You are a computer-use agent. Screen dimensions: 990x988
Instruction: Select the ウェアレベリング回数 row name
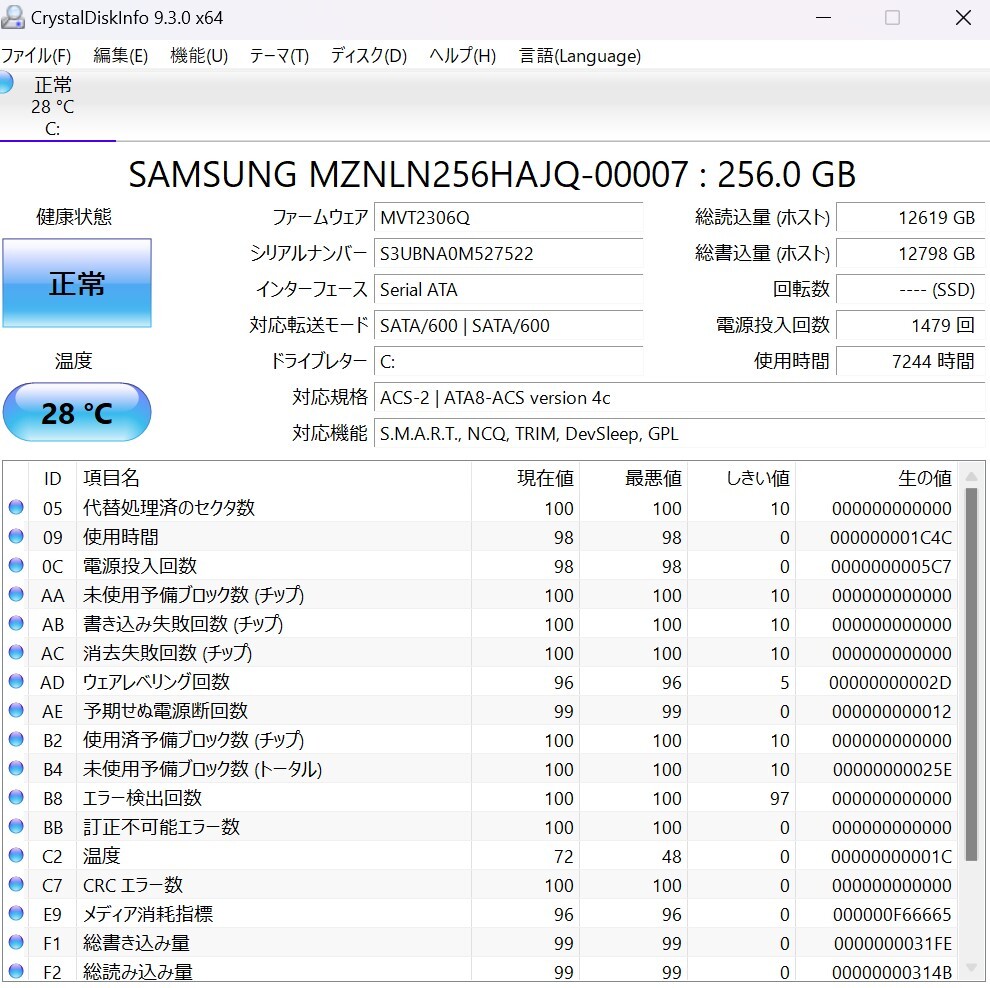tap(157, 682)
